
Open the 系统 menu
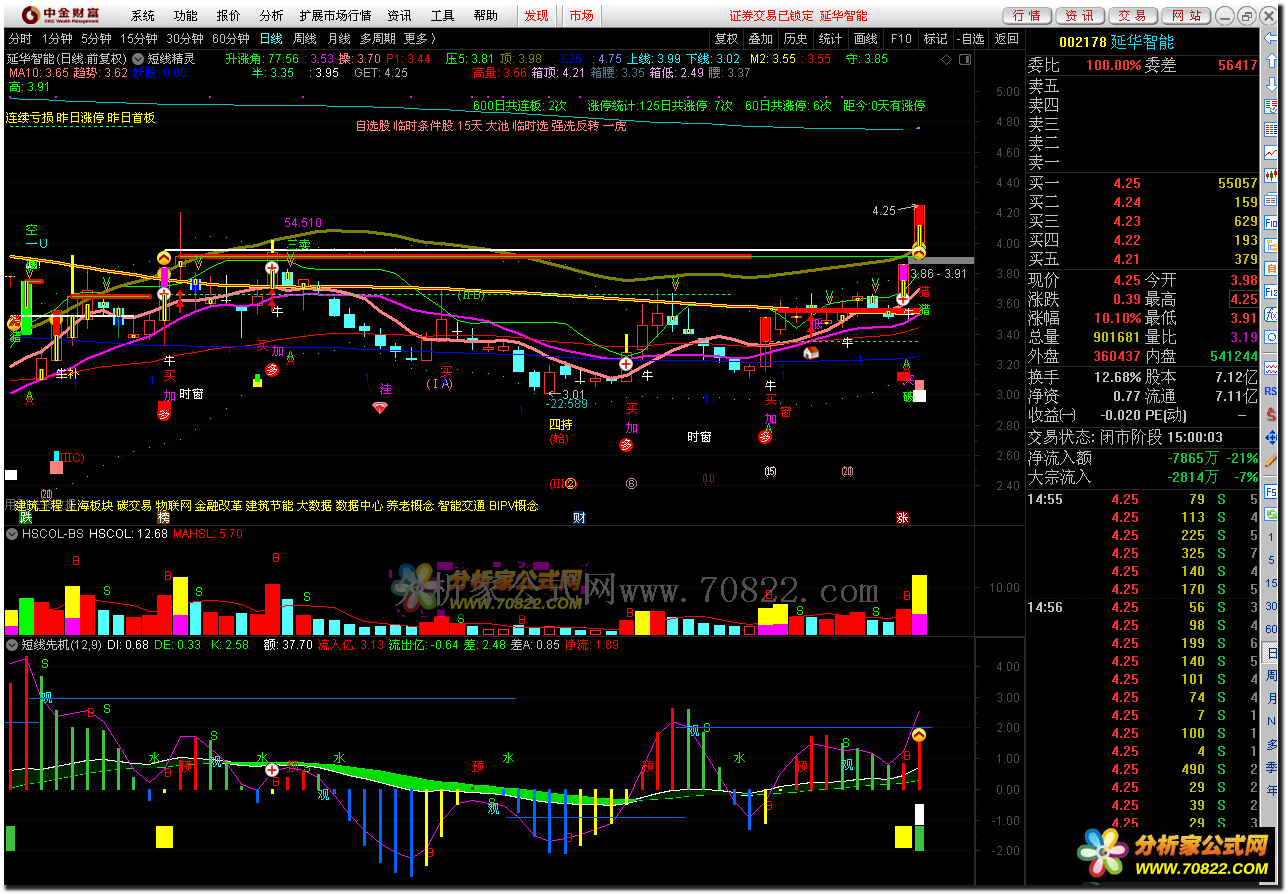point(143,16)
